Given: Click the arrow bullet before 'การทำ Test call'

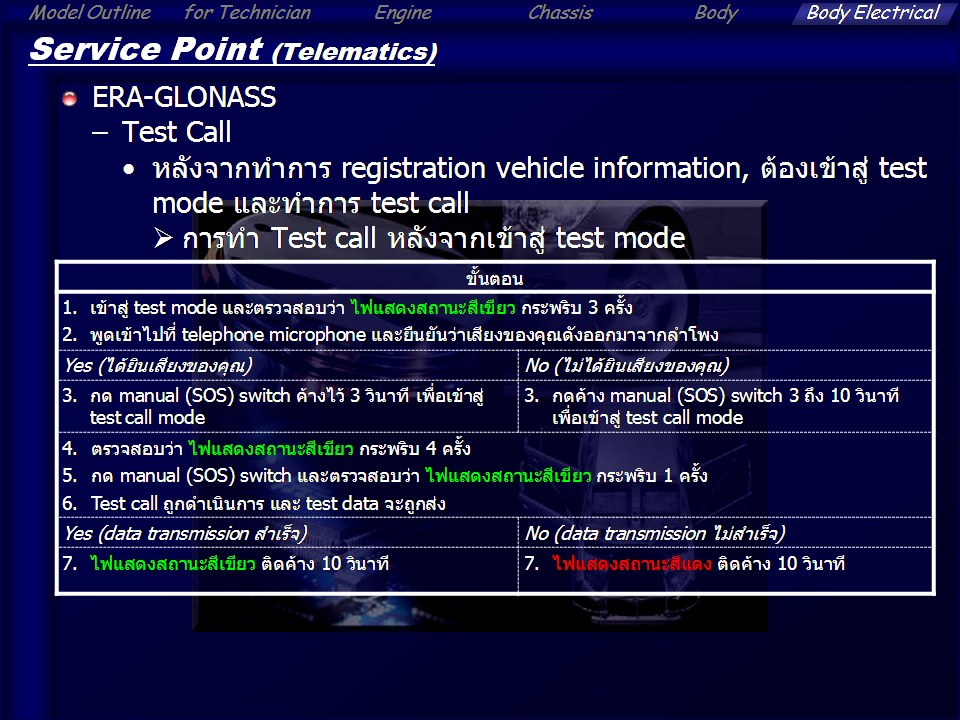Looking at the screenshot, I should pos(163,238).
